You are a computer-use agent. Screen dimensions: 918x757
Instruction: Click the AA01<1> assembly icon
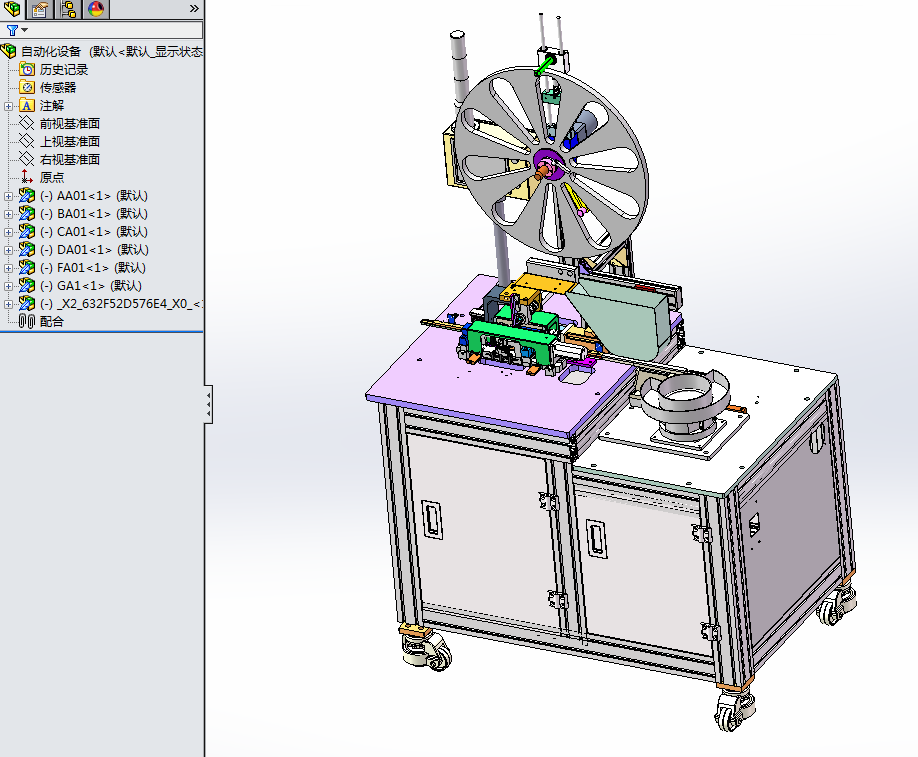[x=27, y=196]
